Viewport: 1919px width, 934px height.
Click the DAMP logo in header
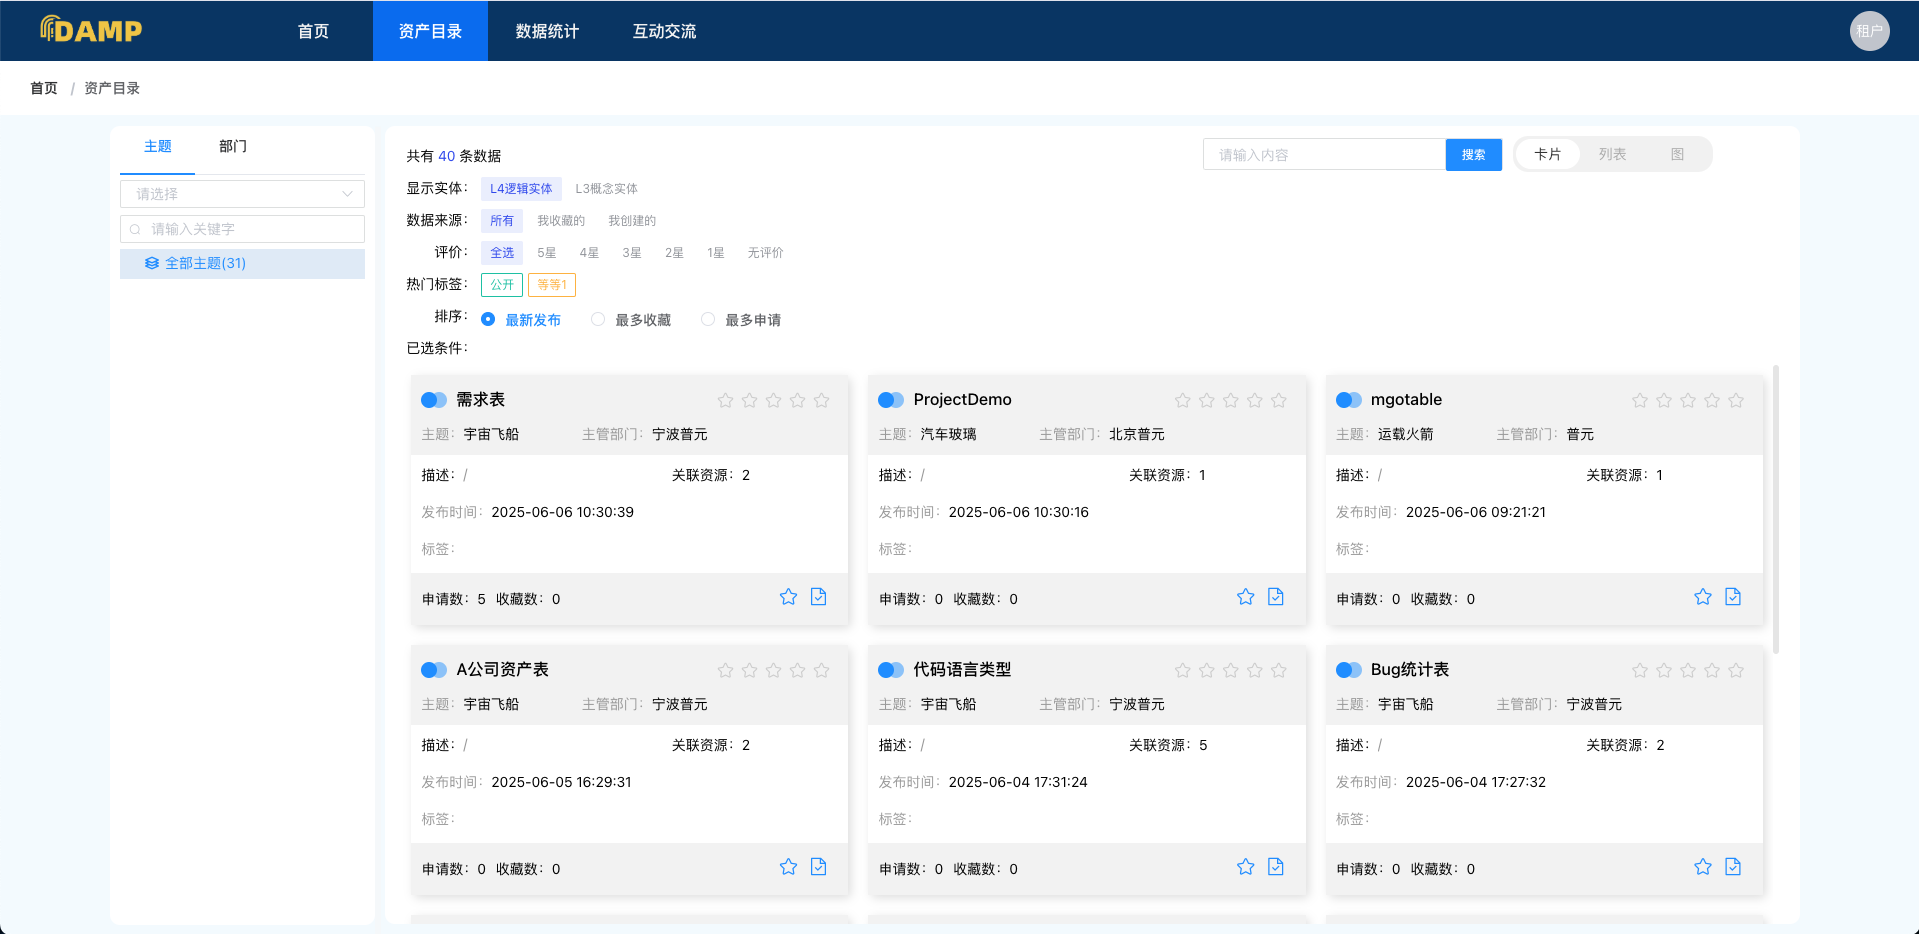(91, 30)
